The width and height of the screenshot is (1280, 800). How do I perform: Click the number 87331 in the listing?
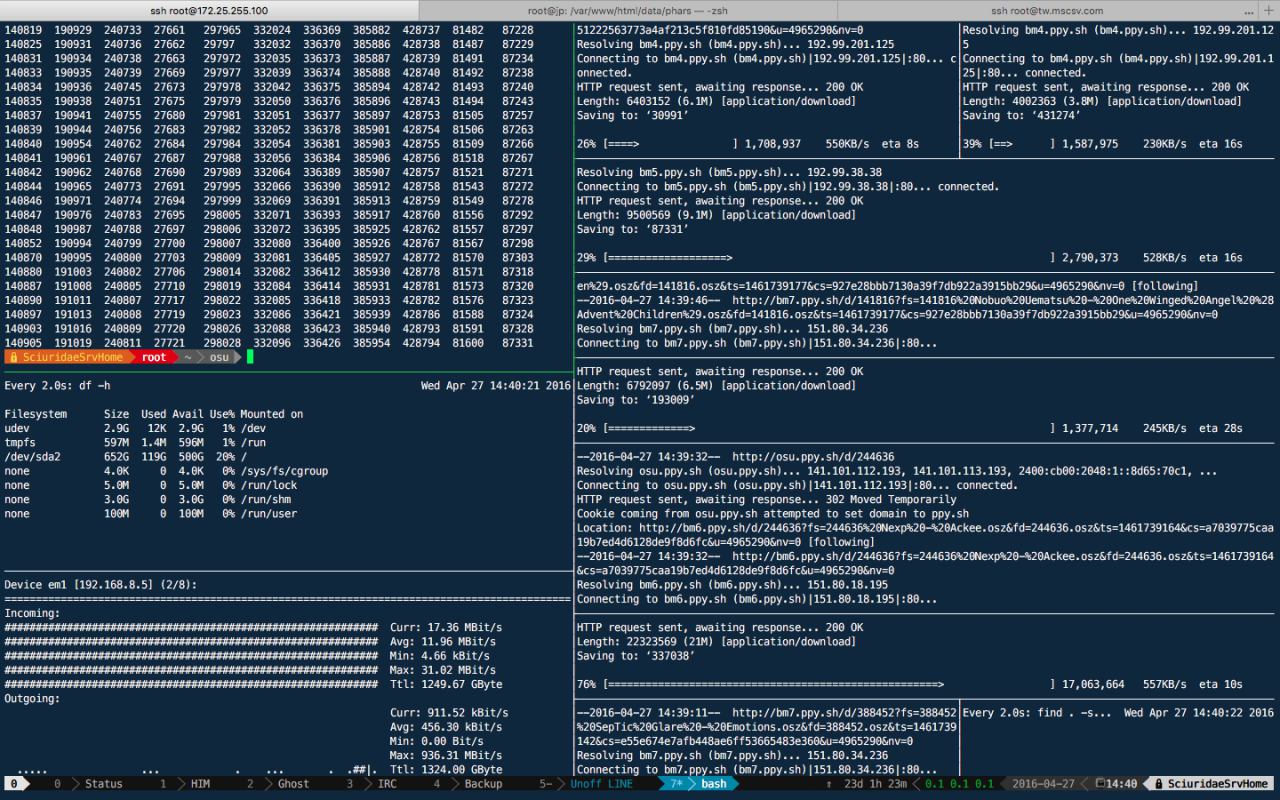(x=517, y=343)
